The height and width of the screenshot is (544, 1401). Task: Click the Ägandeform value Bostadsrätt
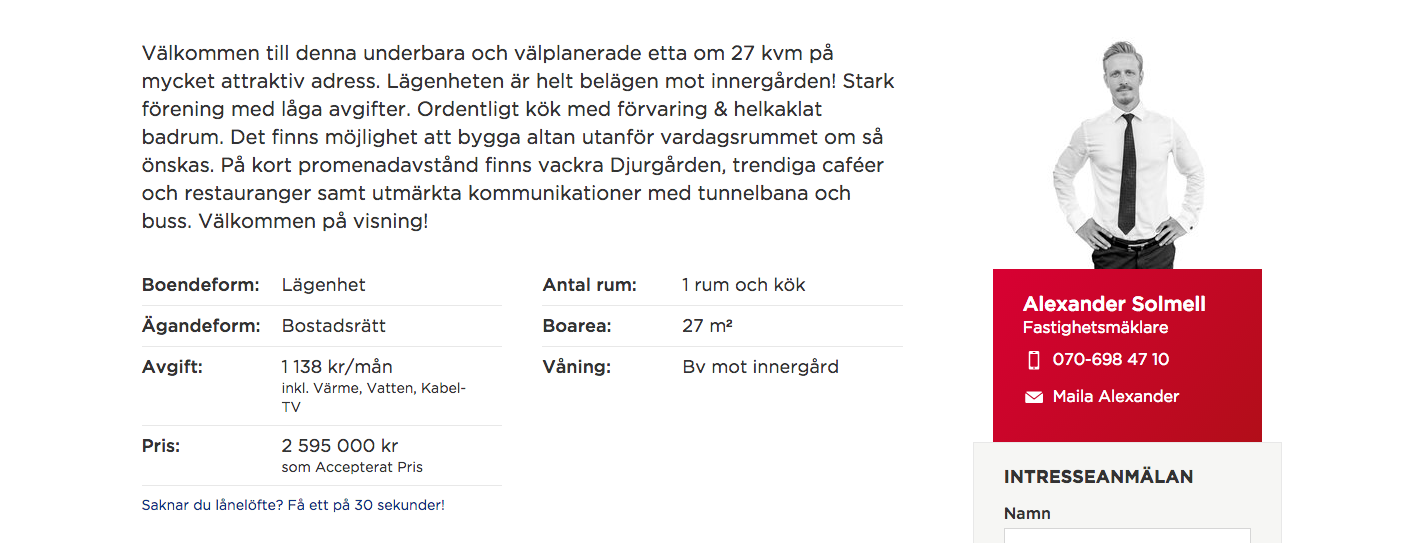334,326
